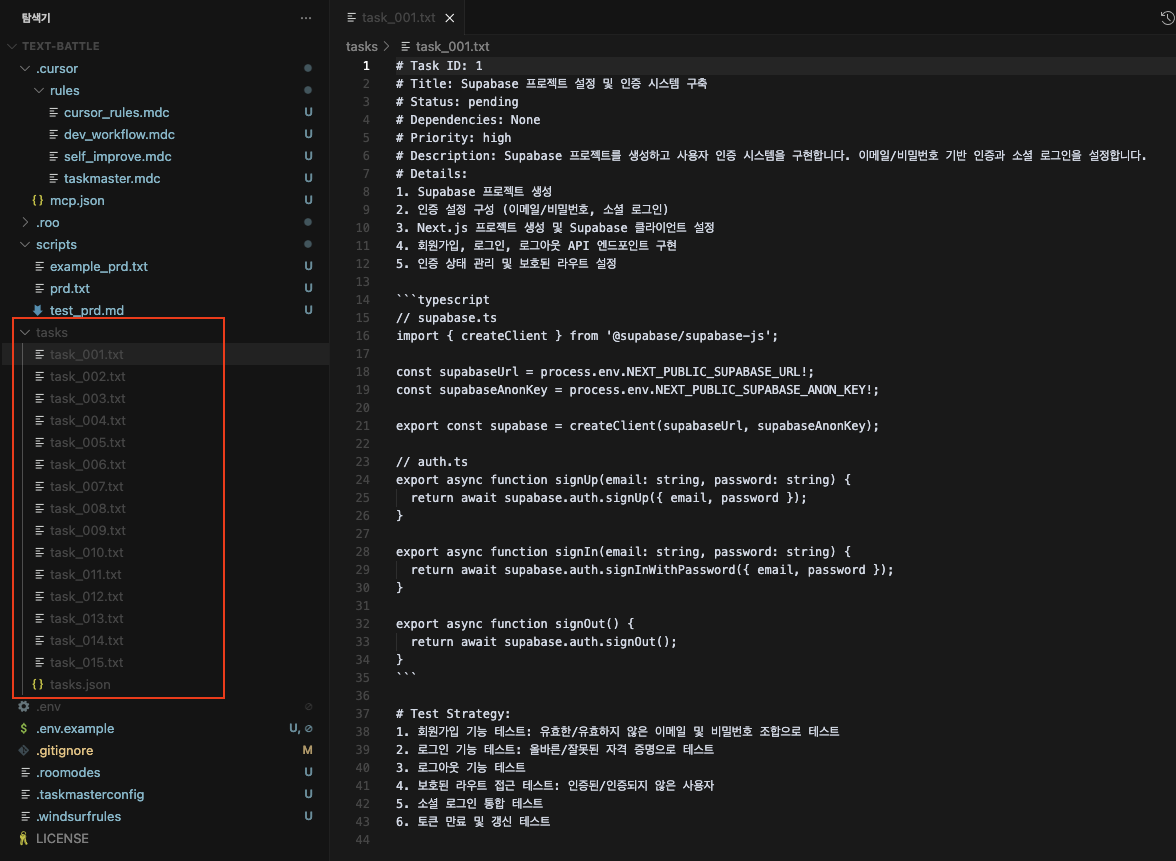Open the LICENSE file
The width and height of the screenshot is (1176, 861).
(x=62, y=838)
